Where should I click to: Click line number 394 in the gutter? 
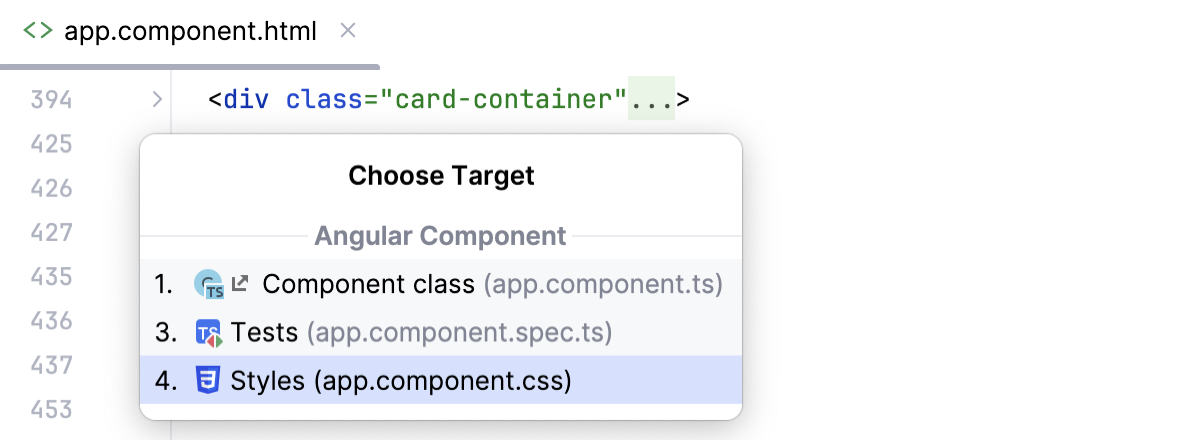51,100
